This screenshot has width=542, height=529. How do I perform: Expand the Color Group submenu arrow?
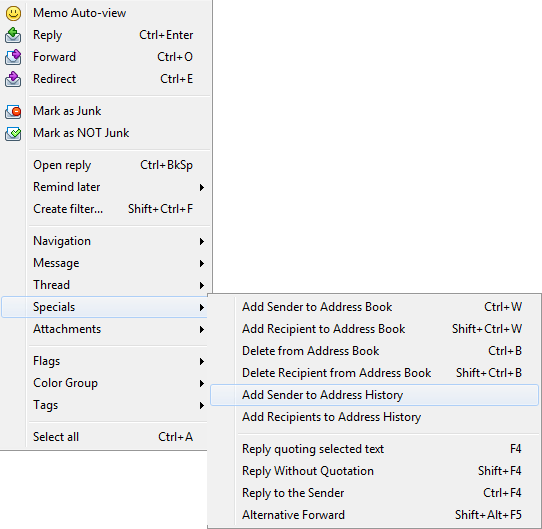(202, 383)
